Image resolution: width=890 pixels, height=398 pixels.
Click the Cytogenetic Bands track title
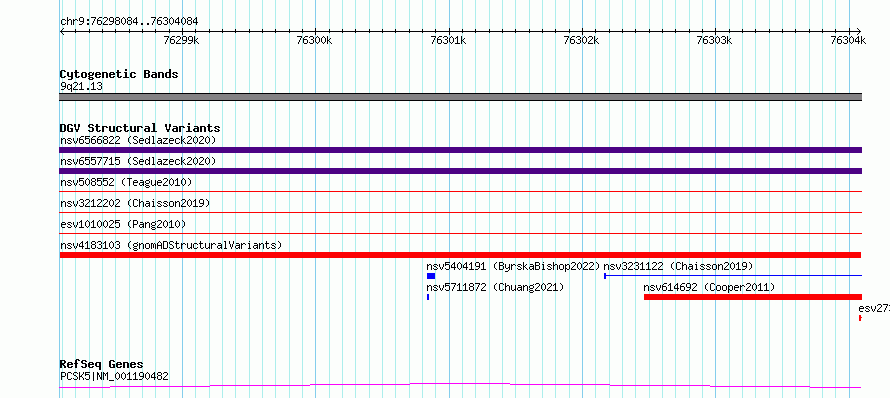point(119,74)
